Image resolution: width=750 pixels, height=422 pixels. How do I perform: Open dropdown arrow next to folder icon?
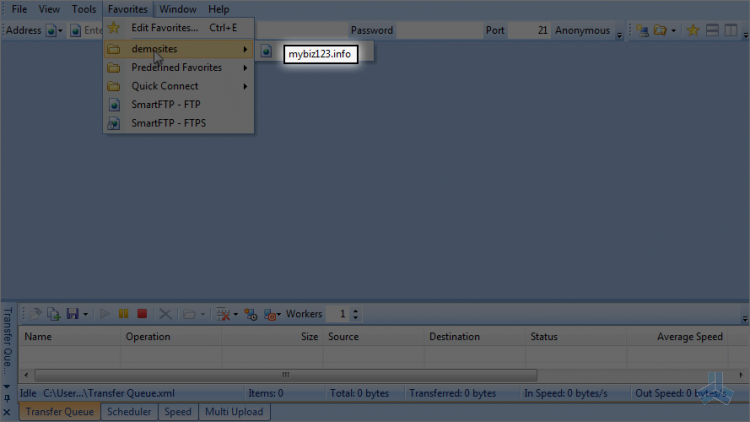pyautogui.click(x=673, y=31)
